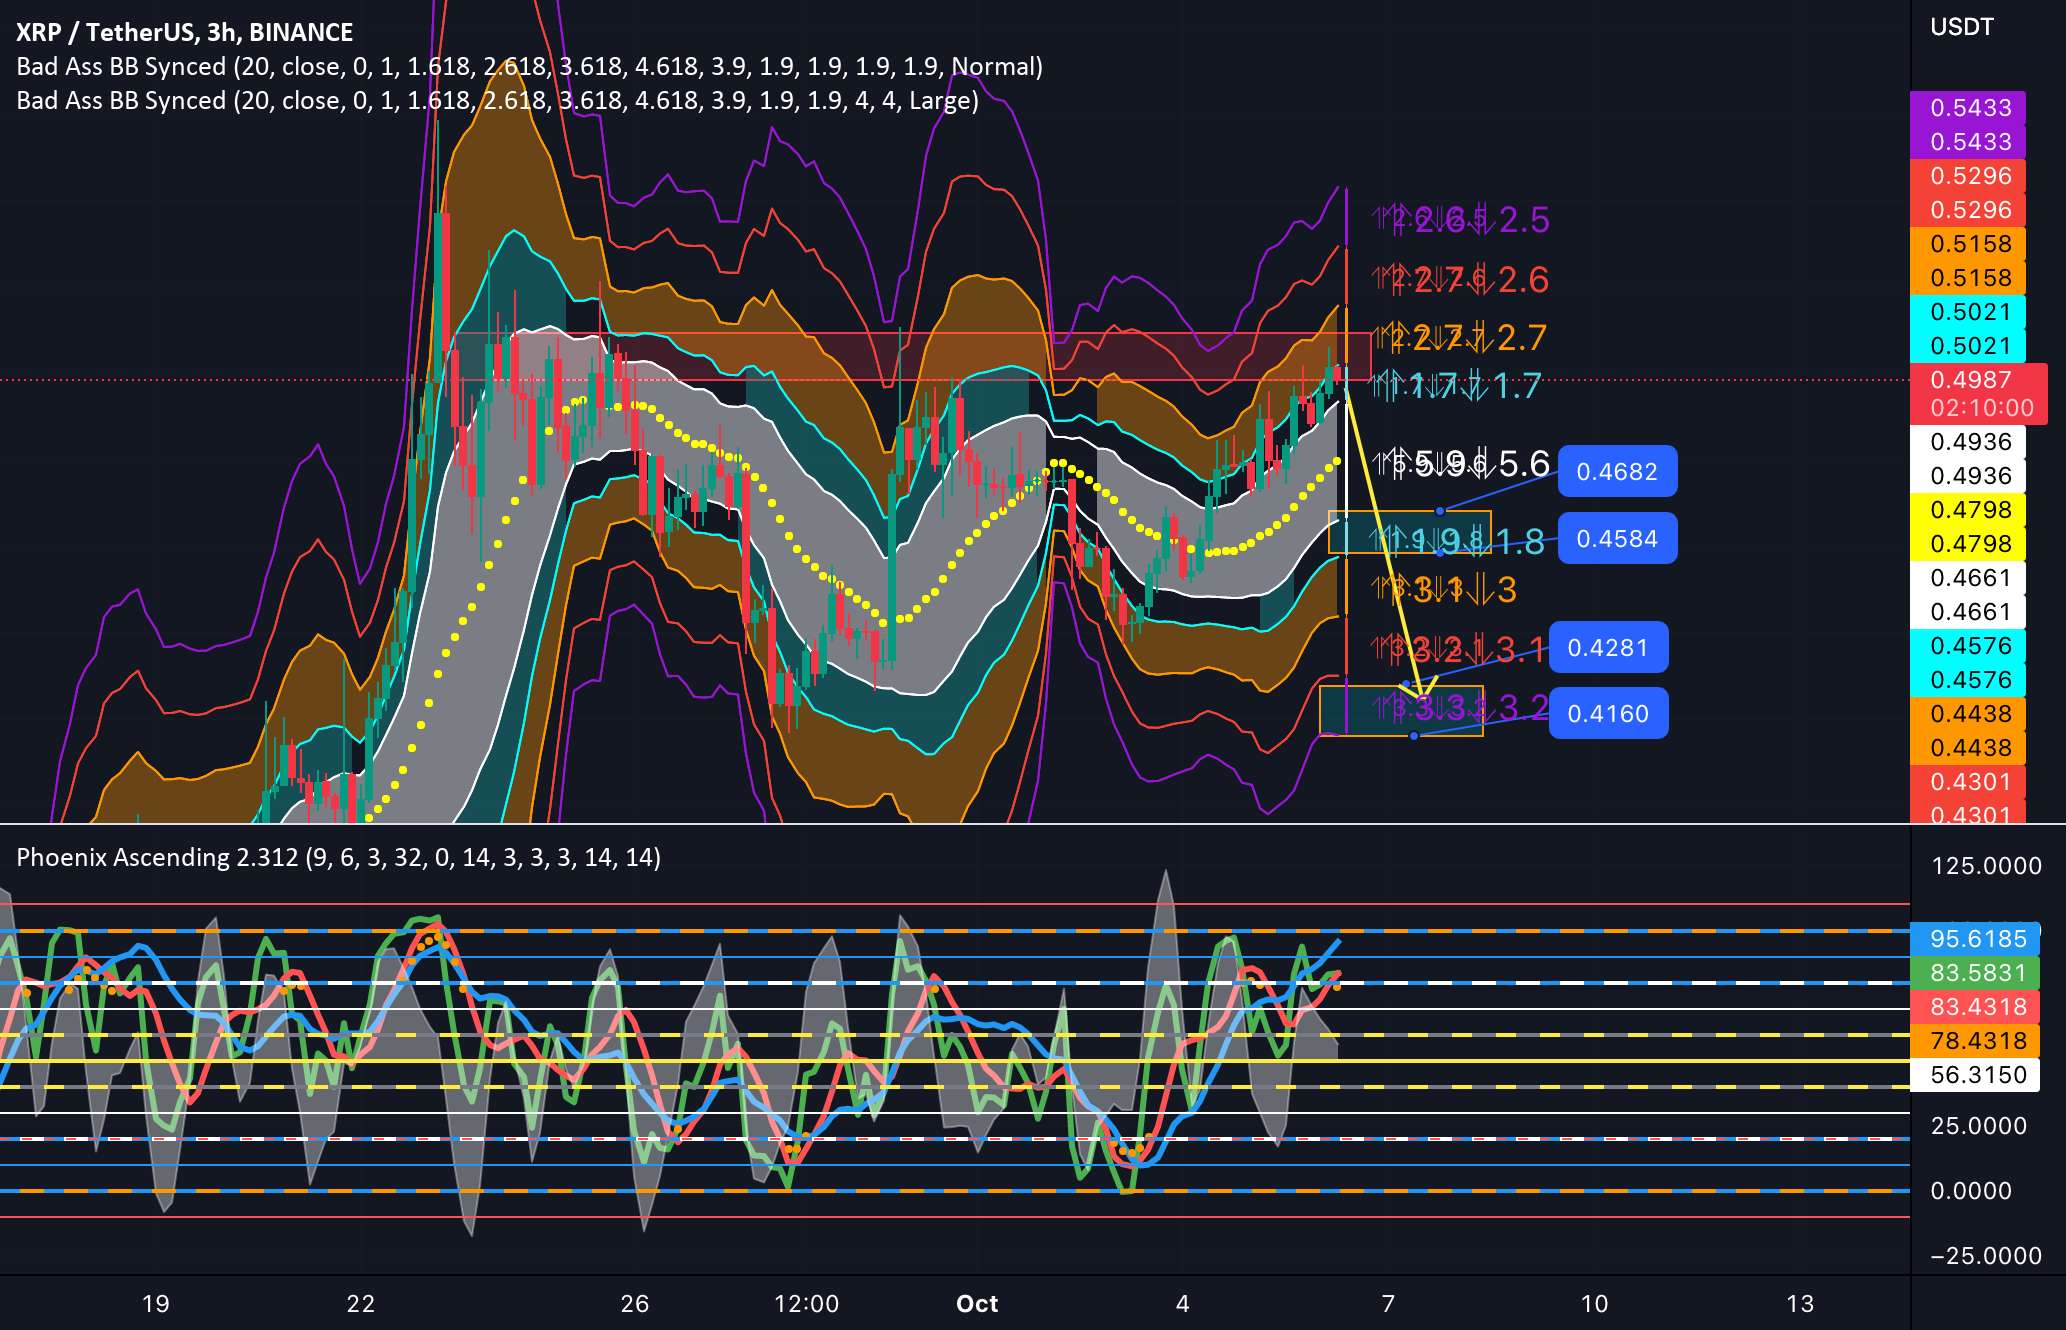2066x1330 pixels.
Task: Click the XRP / TetherUS, 3h, BINANCE title
Action: (x=185, y=32)
